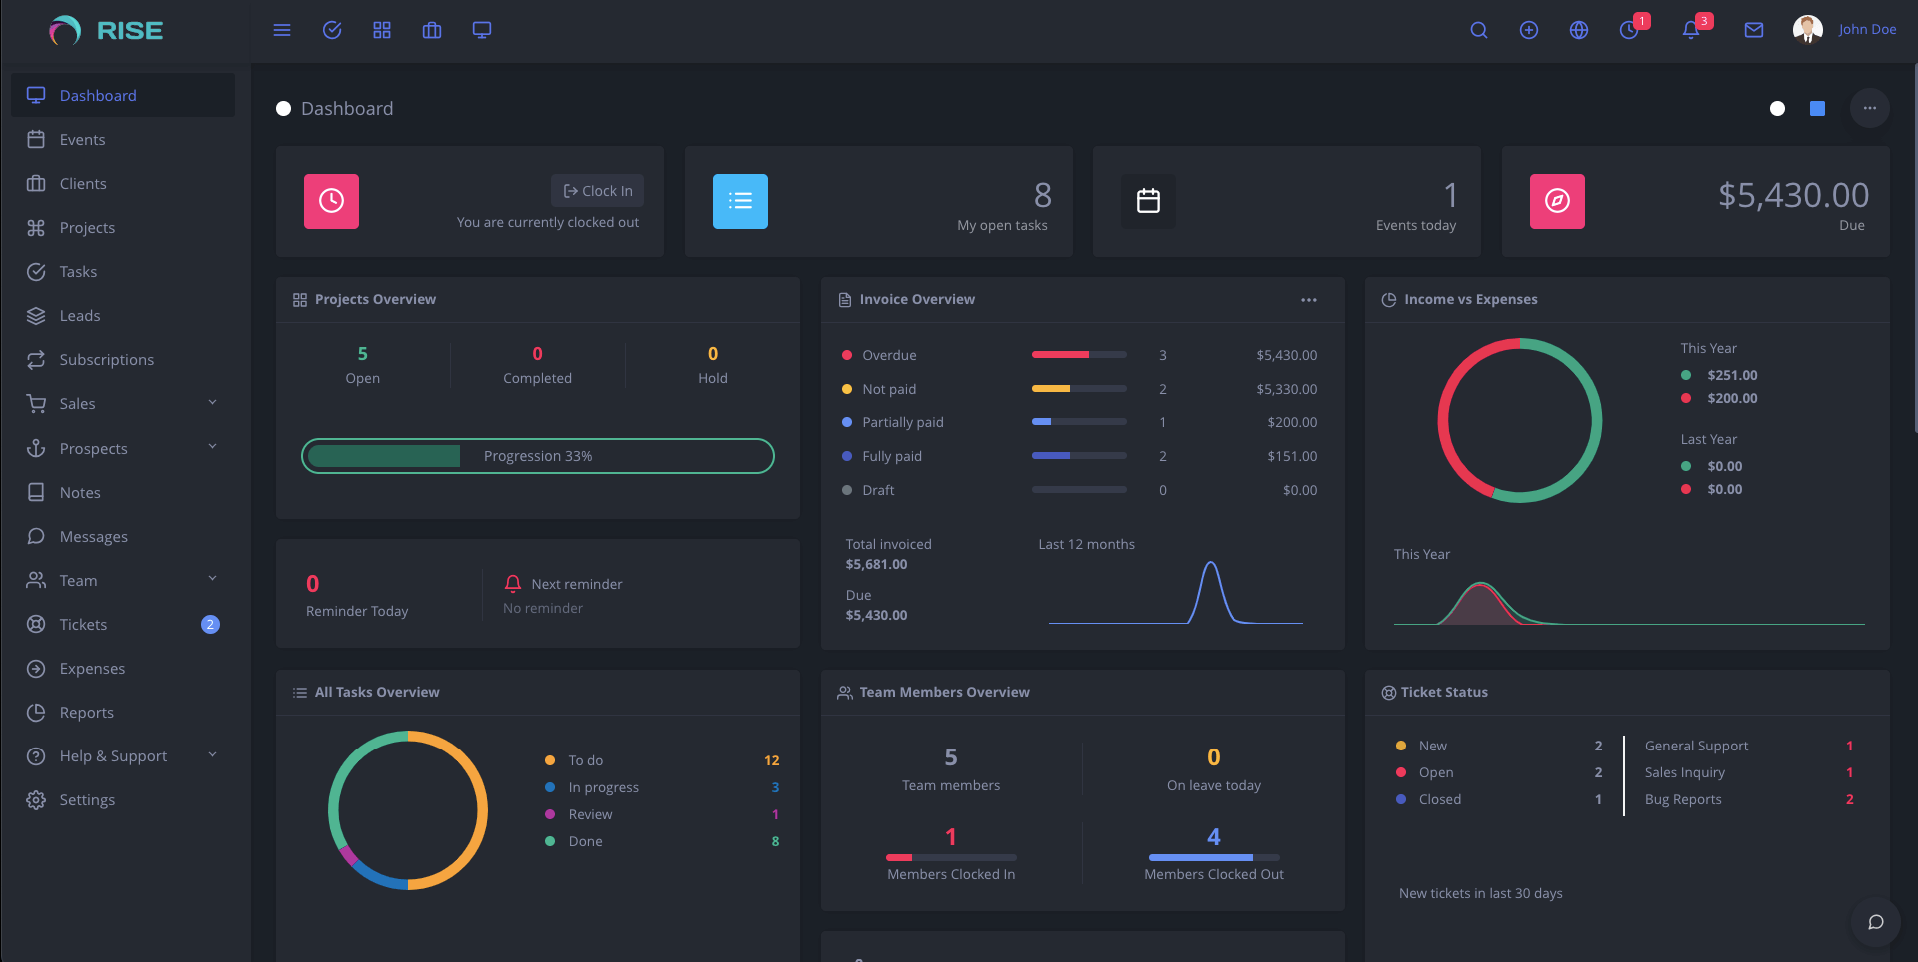This screenshot has height=962, width=1918.
Task: Select the blue square dashboard option
Action: 1817,108
